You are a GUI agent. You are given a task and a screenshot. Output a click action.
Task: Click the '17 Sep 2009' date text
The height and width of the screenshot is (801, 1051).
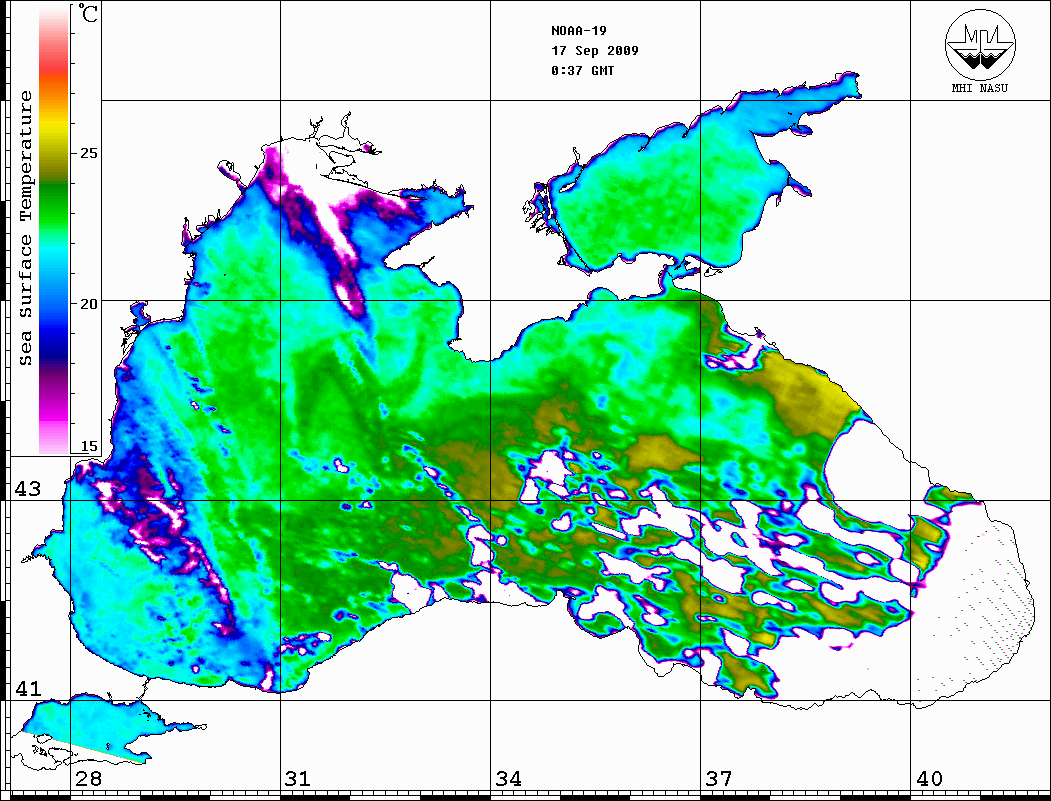tap(595, 51)
